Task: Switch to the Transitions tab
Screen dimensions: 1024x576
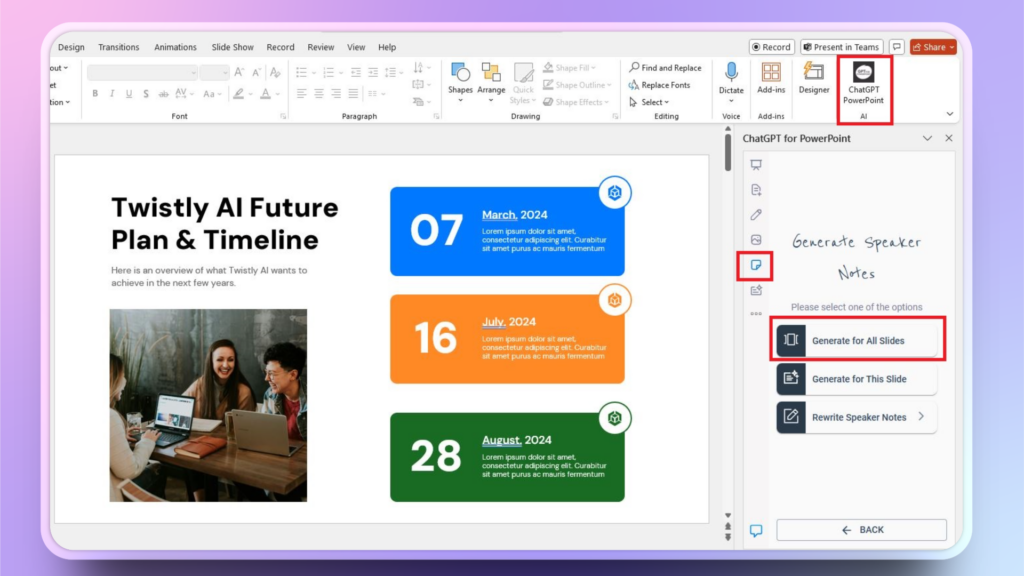Action: [118, 47]
